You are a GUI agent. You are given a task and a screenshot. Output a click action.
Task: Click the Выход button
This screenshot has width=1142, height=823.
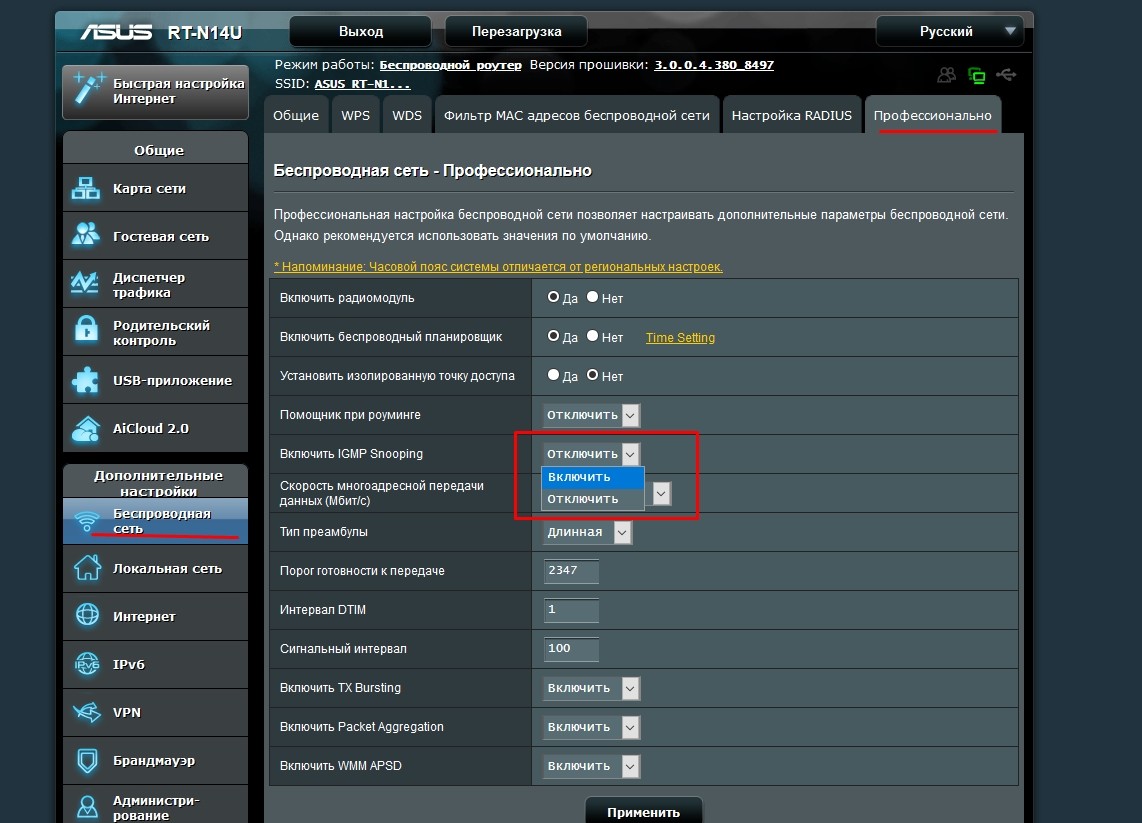361,31
